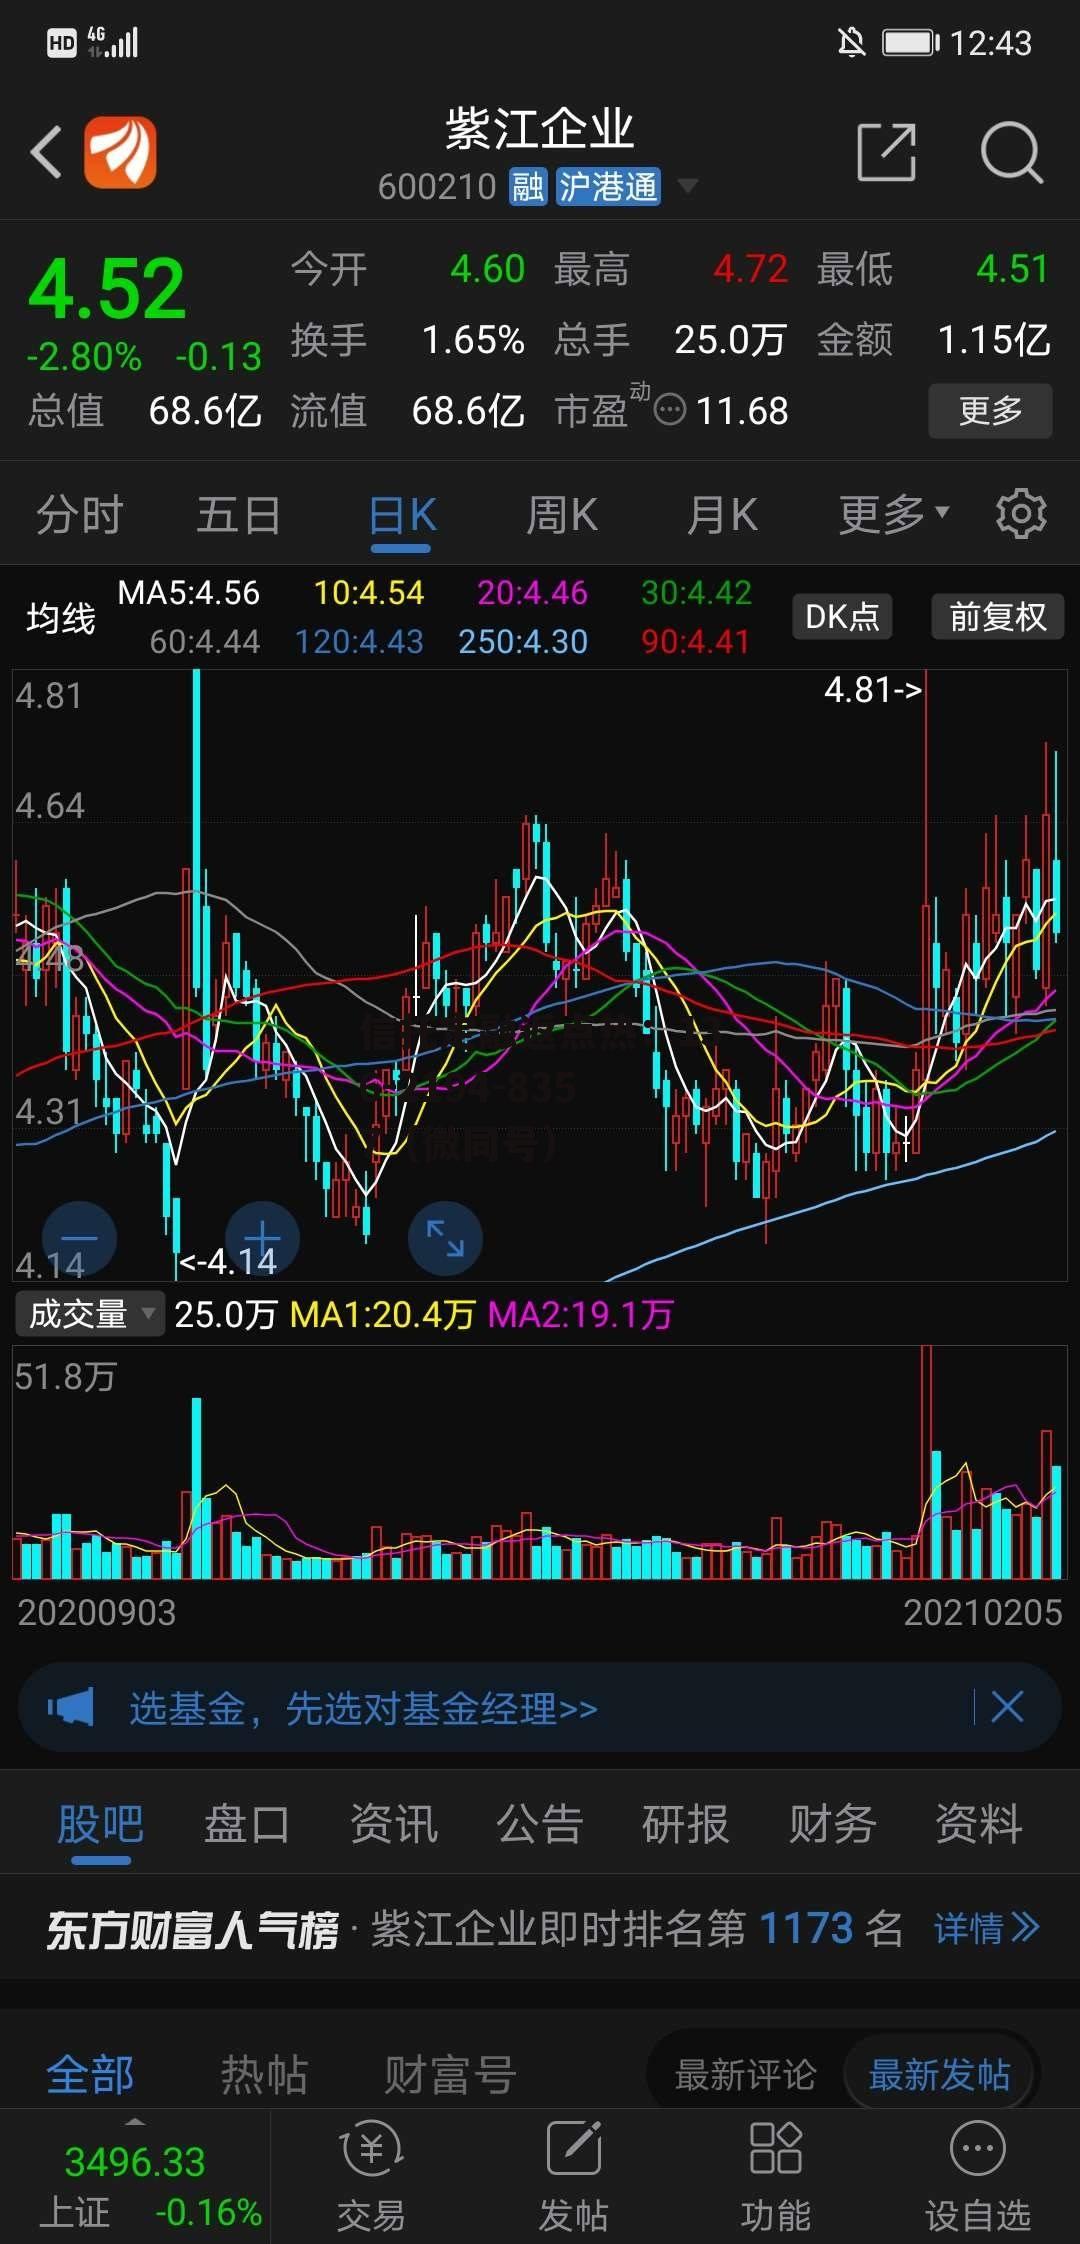Screen dimensions: 1080x2244
Task: Zoom out chart with minus button
Action: click(x=79, y=1238)
